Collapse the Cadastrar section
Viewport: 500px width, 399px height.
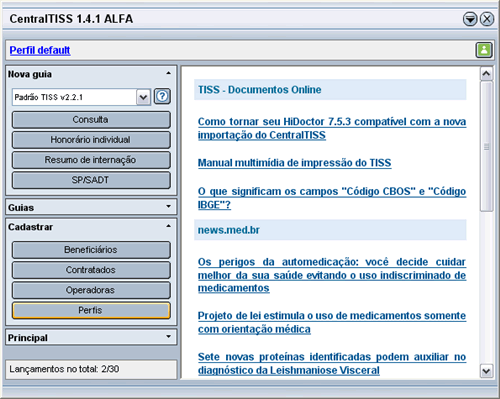coord(169,226)
